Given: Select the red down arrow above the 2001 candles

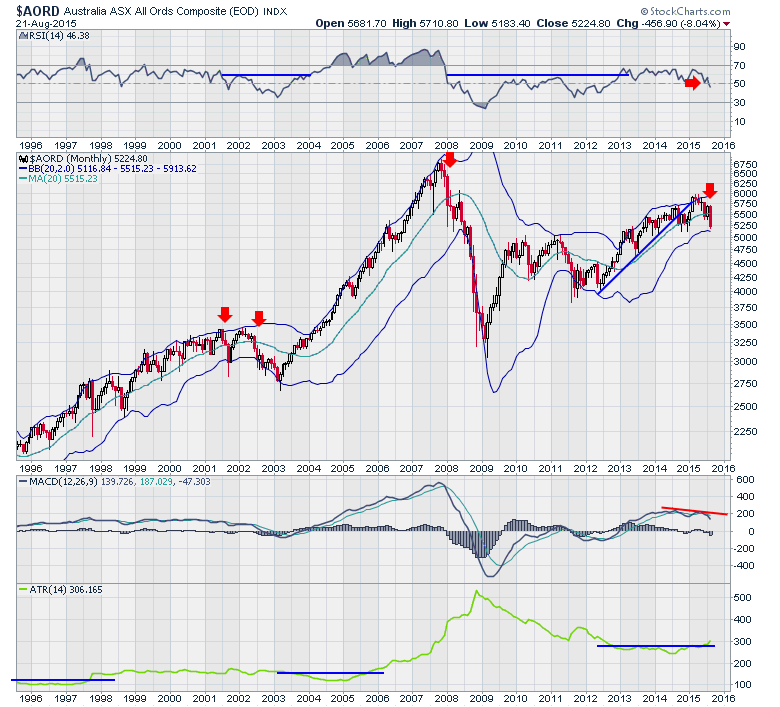Looking at the screenshot, I should click(225, 314).
